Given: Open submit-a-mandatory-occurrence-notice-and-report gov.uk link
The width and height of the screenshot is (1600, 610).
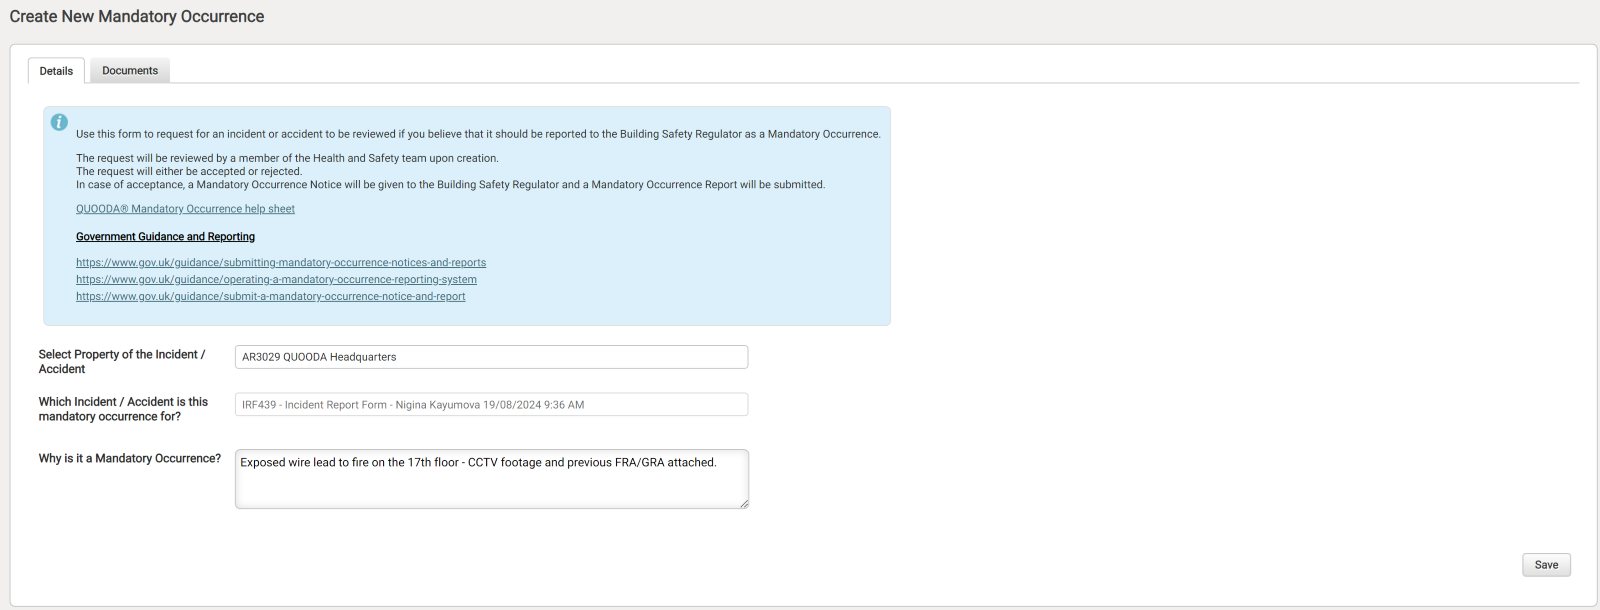Looking at the screenshot, I should [x=270, y=297].
